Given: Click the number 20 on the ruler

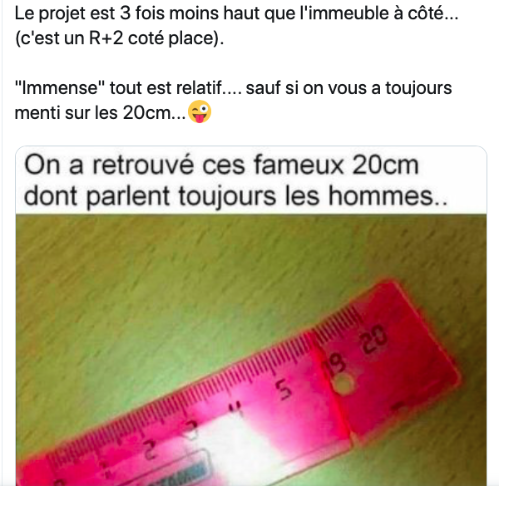Looking at the screenshot, I should [x=374, y=339].
